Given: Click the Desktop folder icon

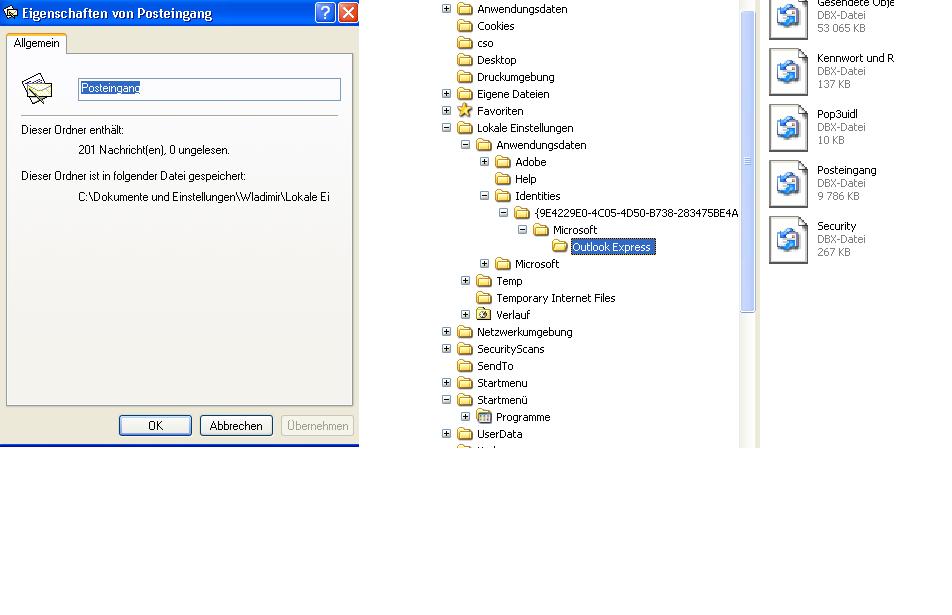Looking at the screenshot, I should [464, 59].
